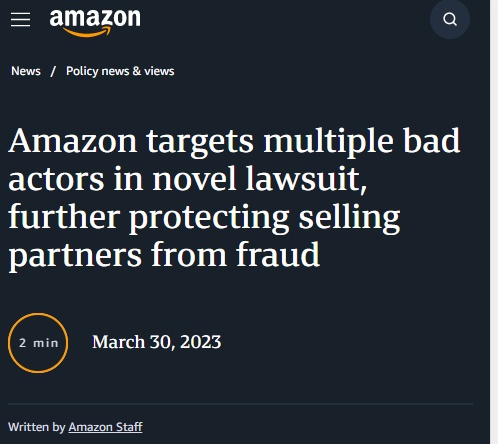Click the dark circular search button background
This screenshot has width=498, height=444.
(450, 19)
